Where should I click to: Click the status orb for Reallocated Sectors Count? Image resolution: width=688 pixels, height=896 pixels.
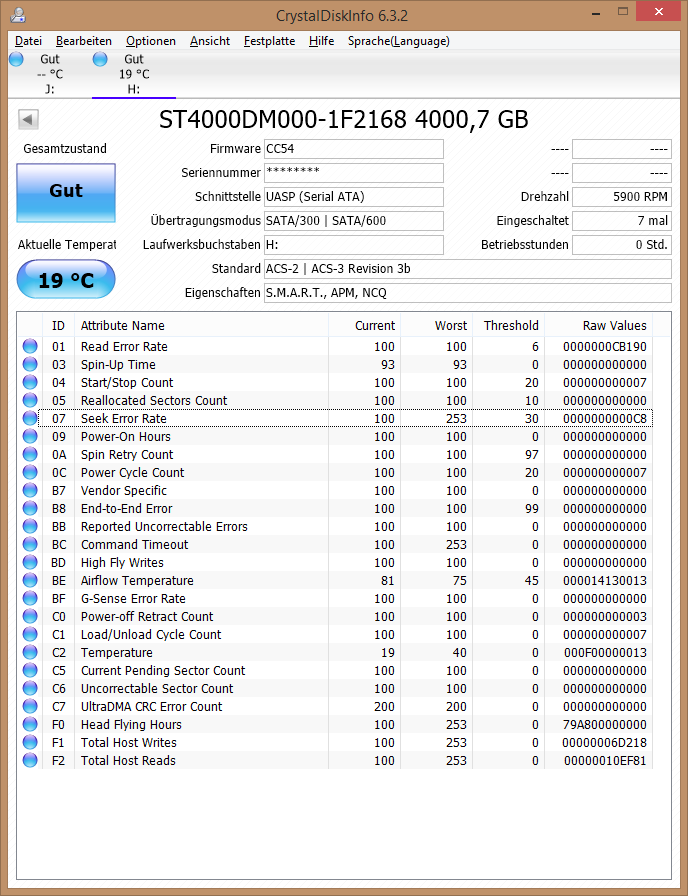click(30, 400)
